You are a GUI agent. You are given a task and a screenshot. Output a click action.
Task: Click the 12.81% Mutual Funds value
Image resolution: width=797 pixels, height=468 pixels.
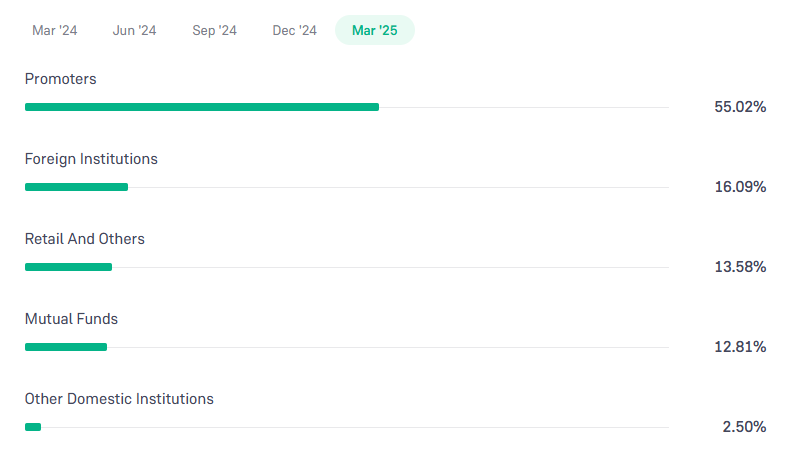(740, 347)
